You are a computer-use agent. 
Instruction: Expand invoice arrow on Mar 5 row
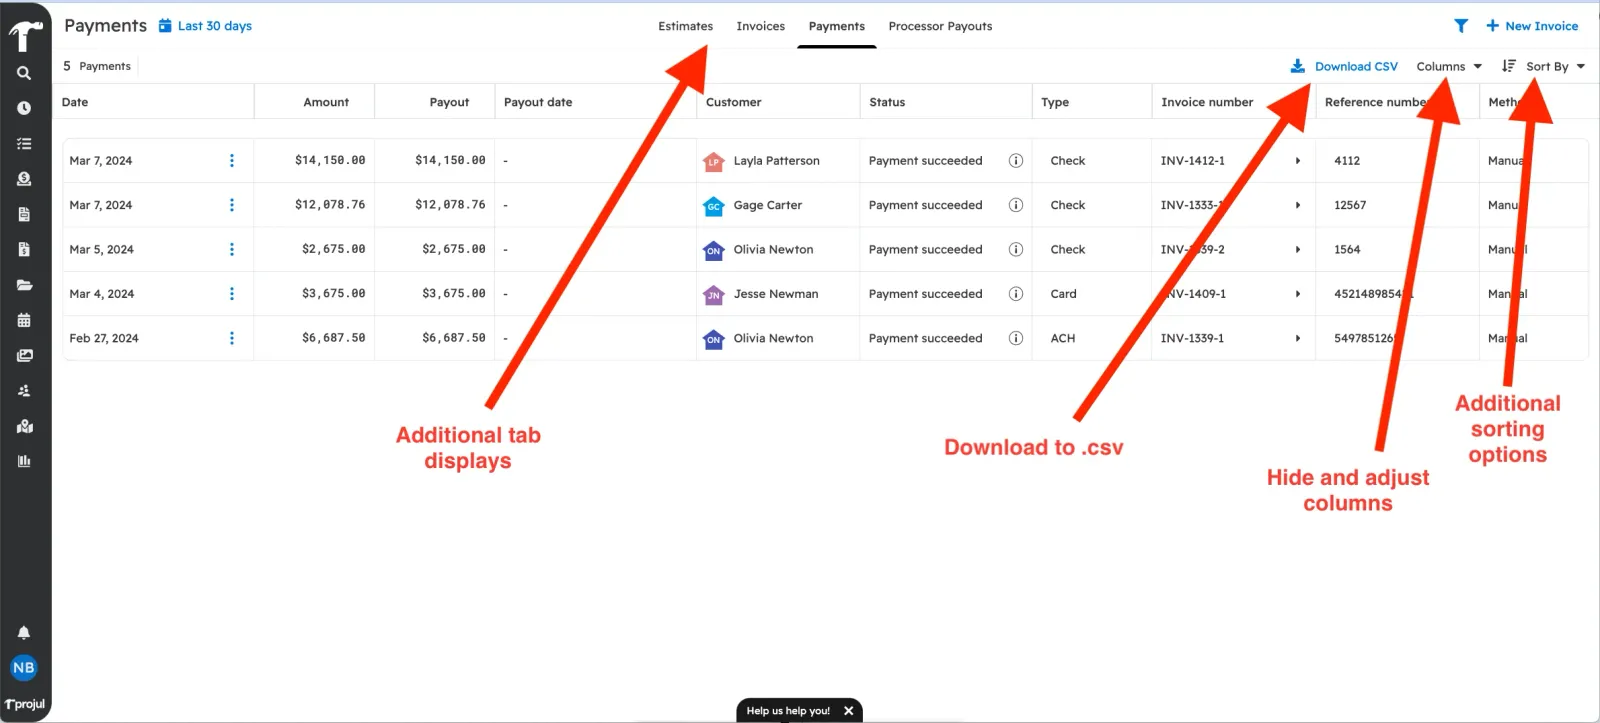click(x=1298, y=249)
